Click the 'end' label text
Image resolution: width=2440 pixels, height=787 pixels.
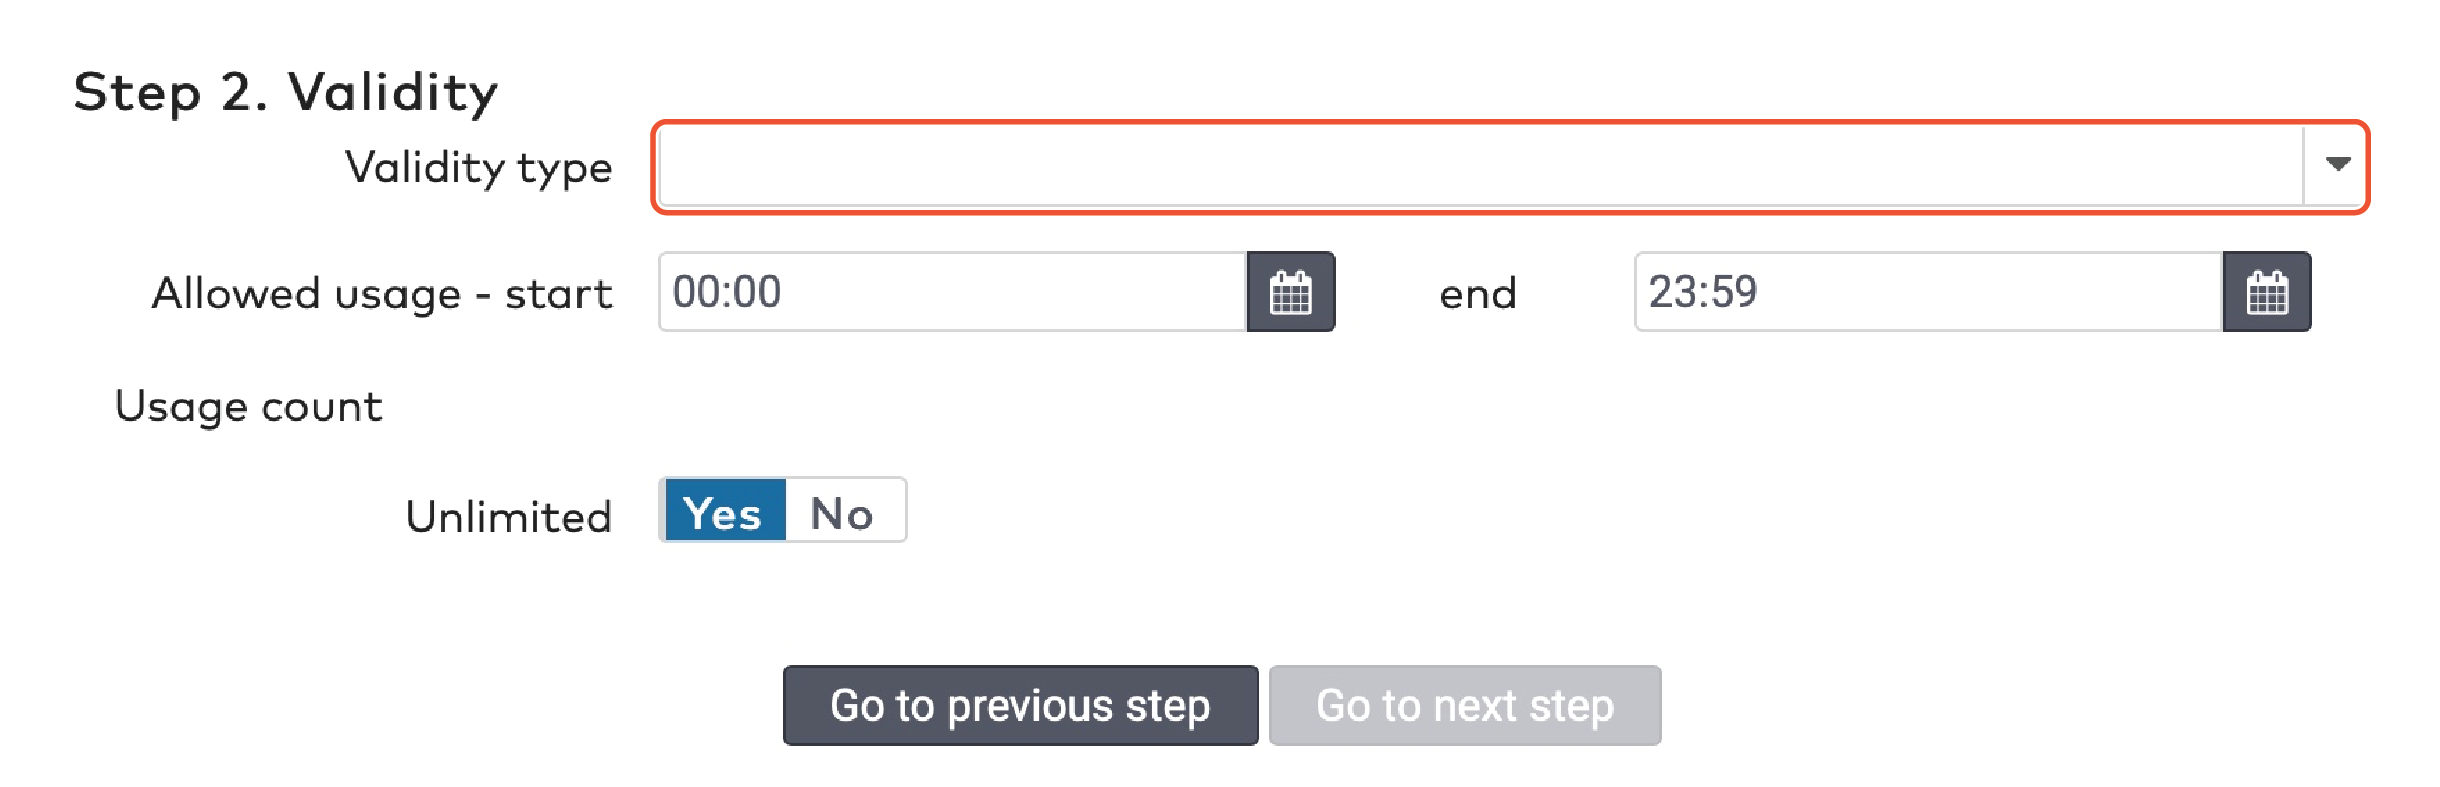pos(1477,294)
